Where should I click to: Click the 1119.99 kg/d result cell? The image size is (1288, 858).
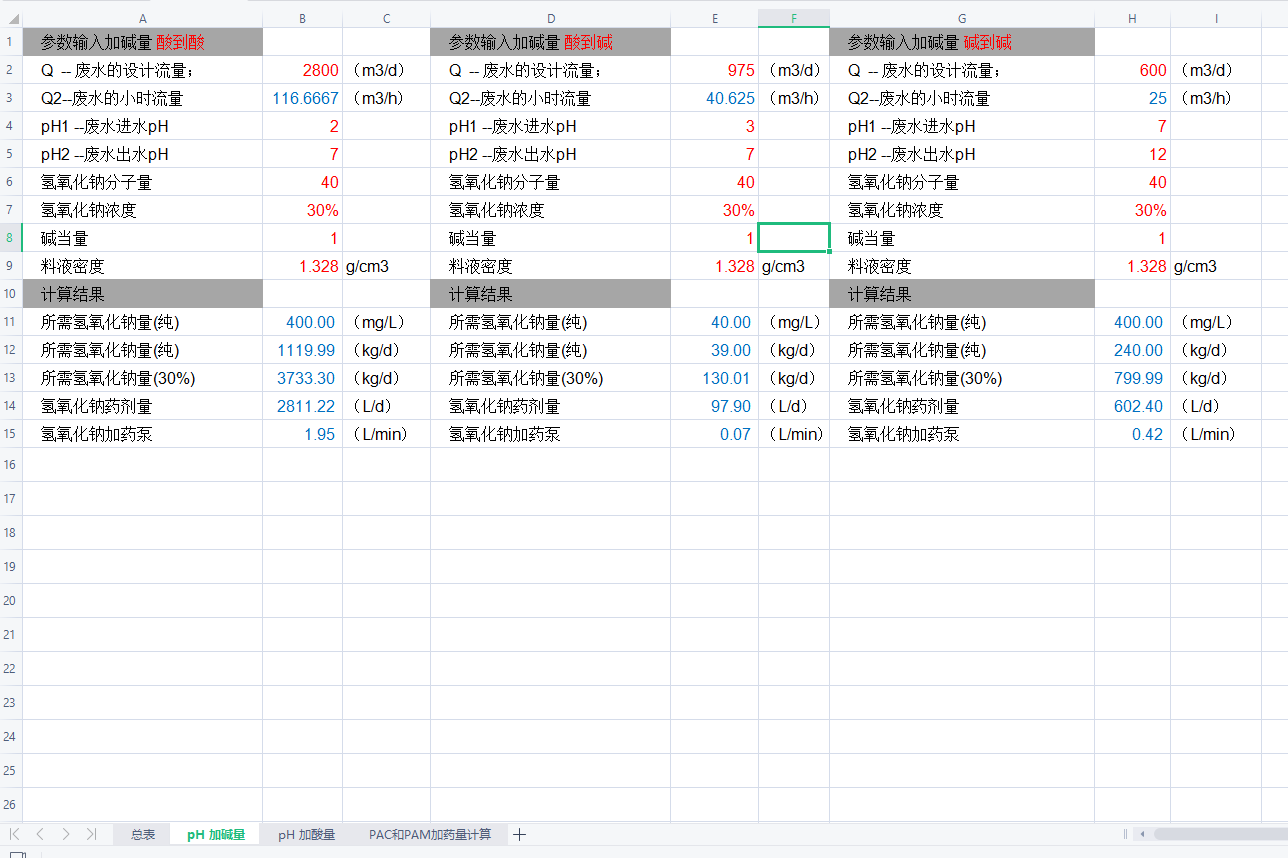coord(302,350)
